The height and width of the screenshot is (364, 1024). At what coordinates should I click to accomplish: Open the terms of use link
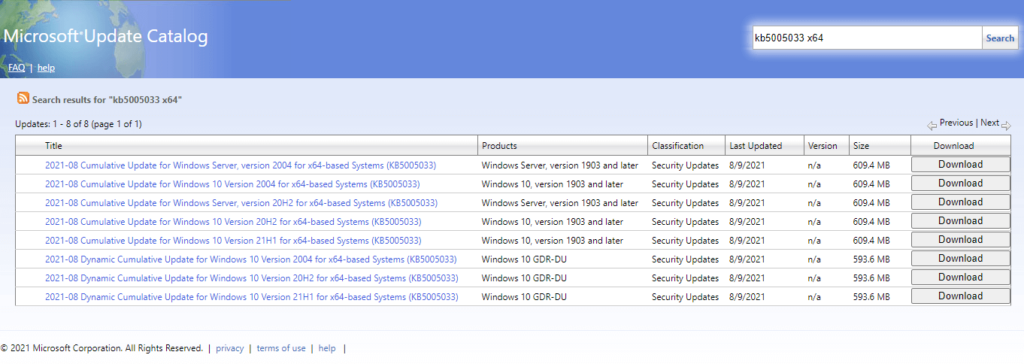(281, 348)
